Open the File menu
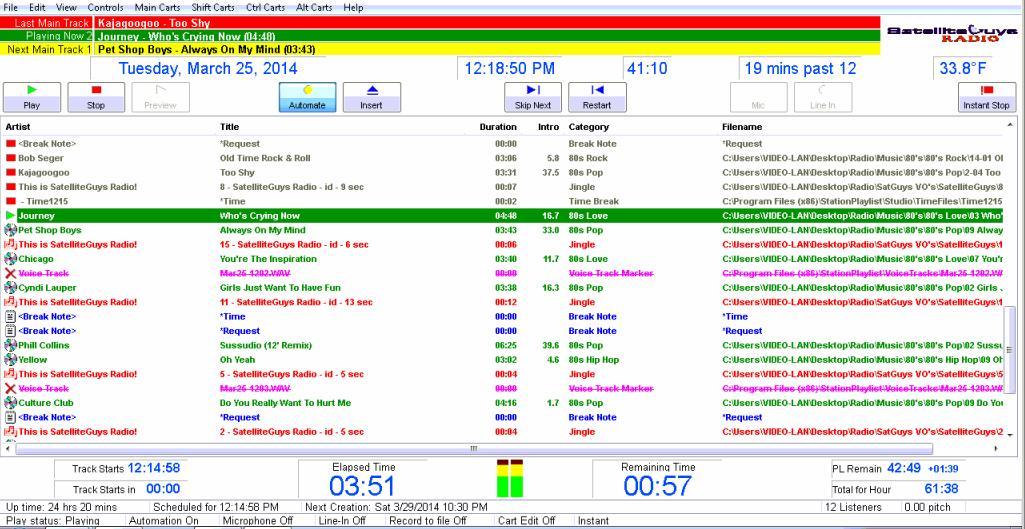The image size is (1025, 529). (10, 7)
